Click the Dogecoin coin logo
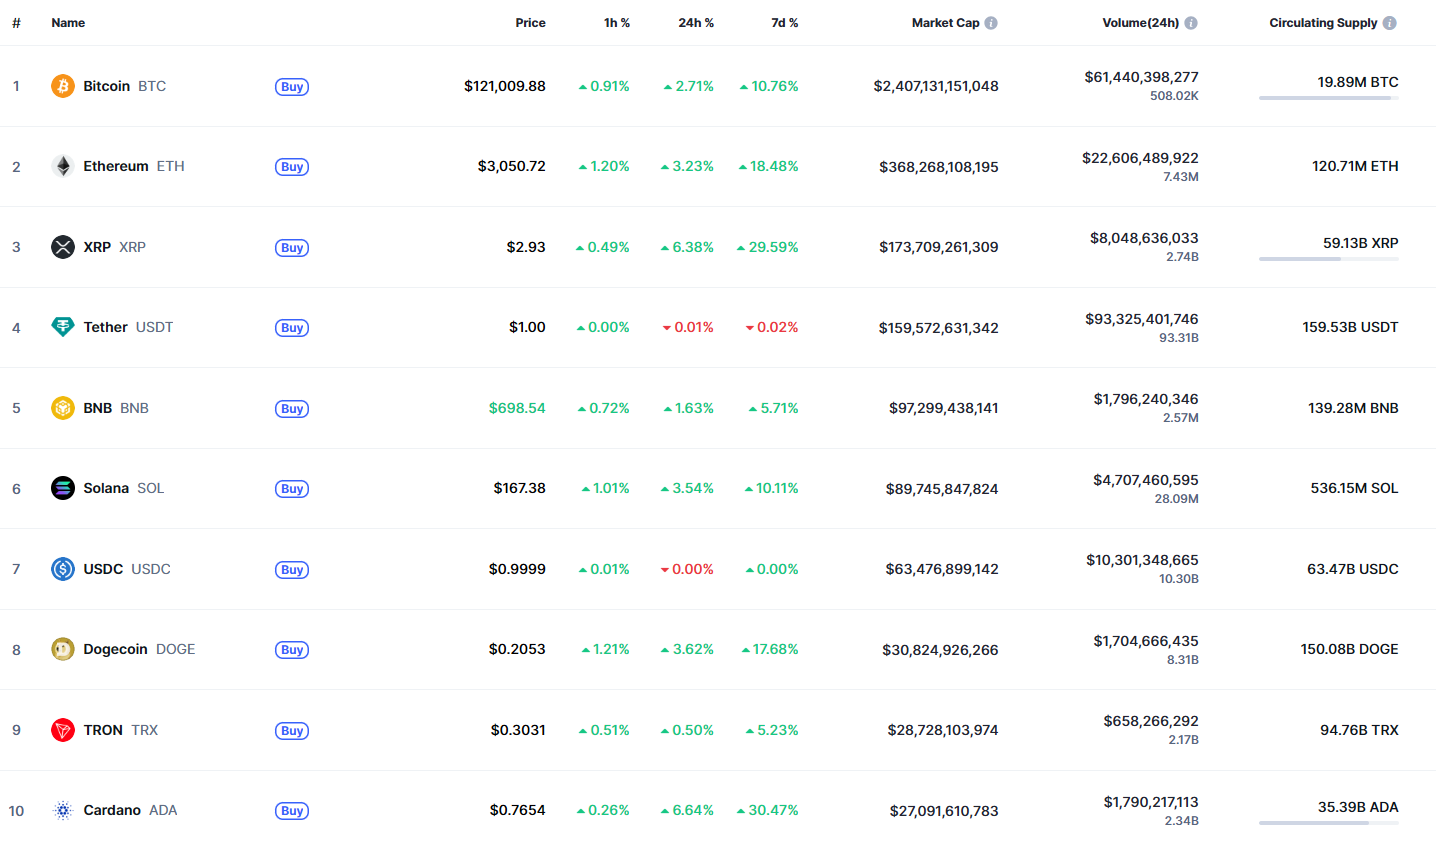The width and height of the screenshot is (1436, 844). (63, 649)
